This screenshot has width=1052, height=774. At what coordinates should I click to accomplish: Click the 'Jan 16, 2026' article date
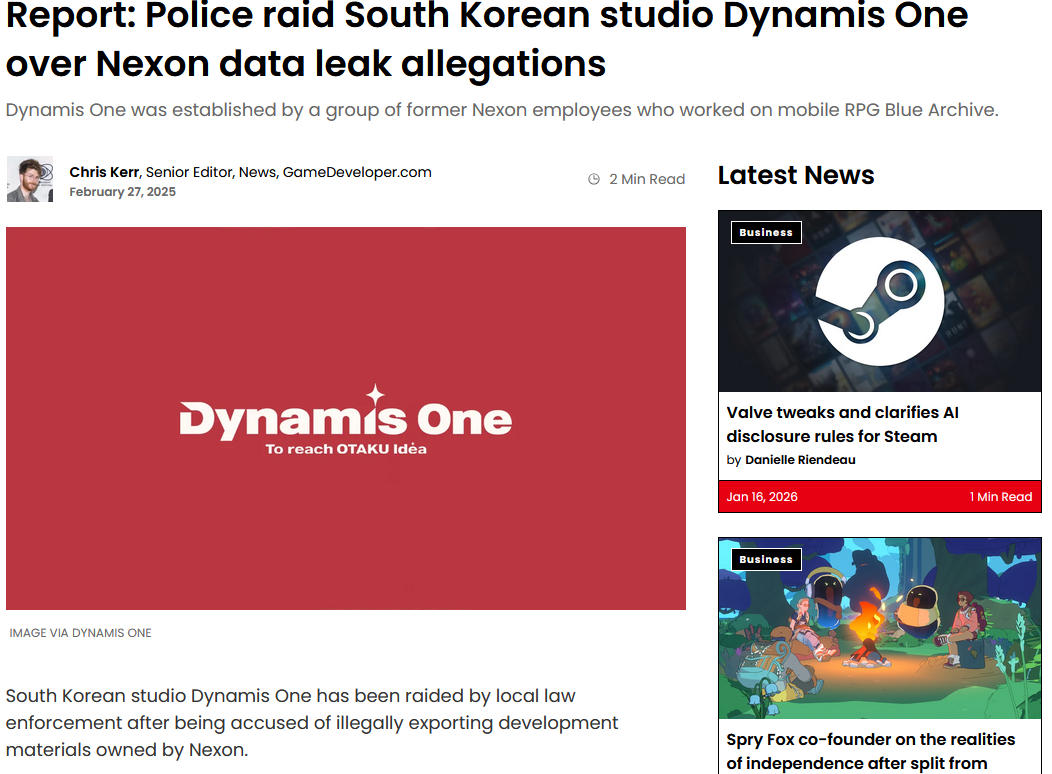click(761, 497)
